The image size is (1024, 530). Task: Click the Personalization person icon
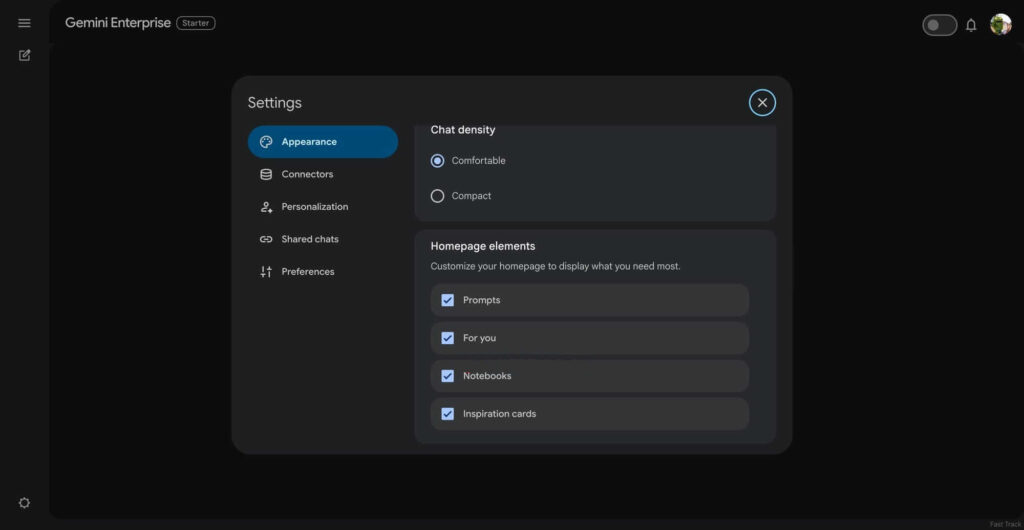pos(266,207)
